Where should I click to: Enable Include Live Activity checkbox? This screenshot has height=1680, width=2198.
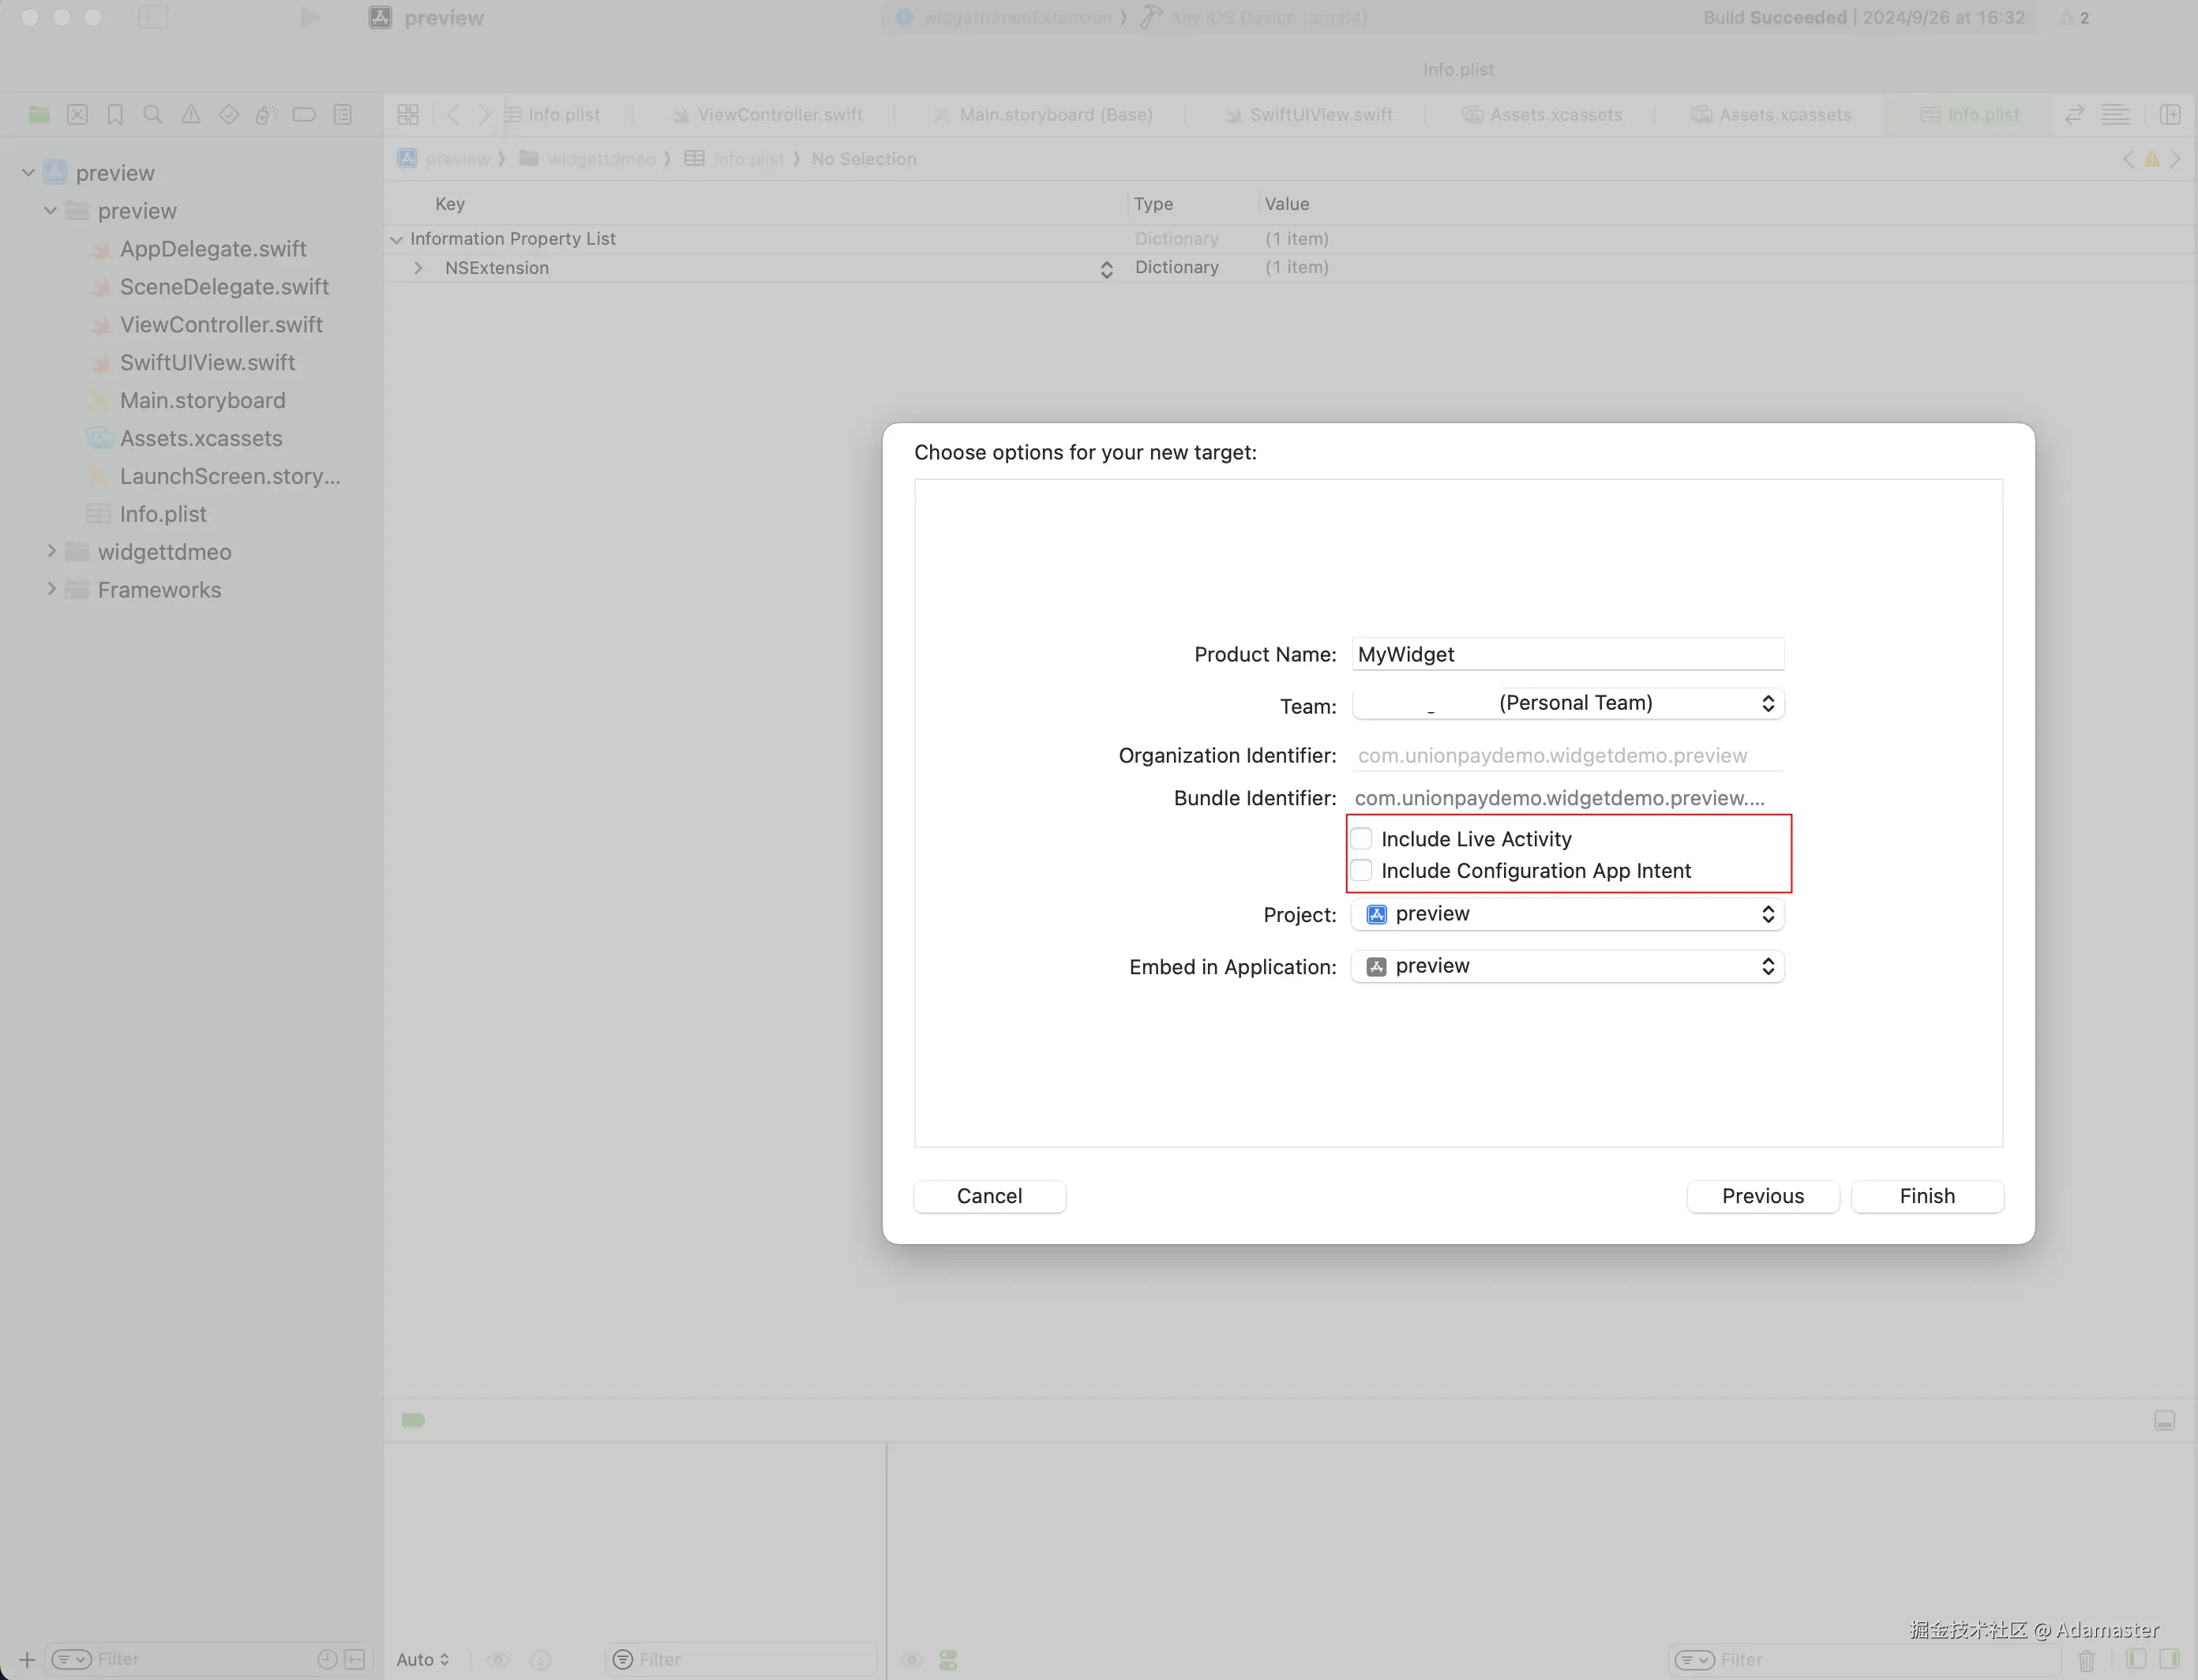pos(1362,839)
